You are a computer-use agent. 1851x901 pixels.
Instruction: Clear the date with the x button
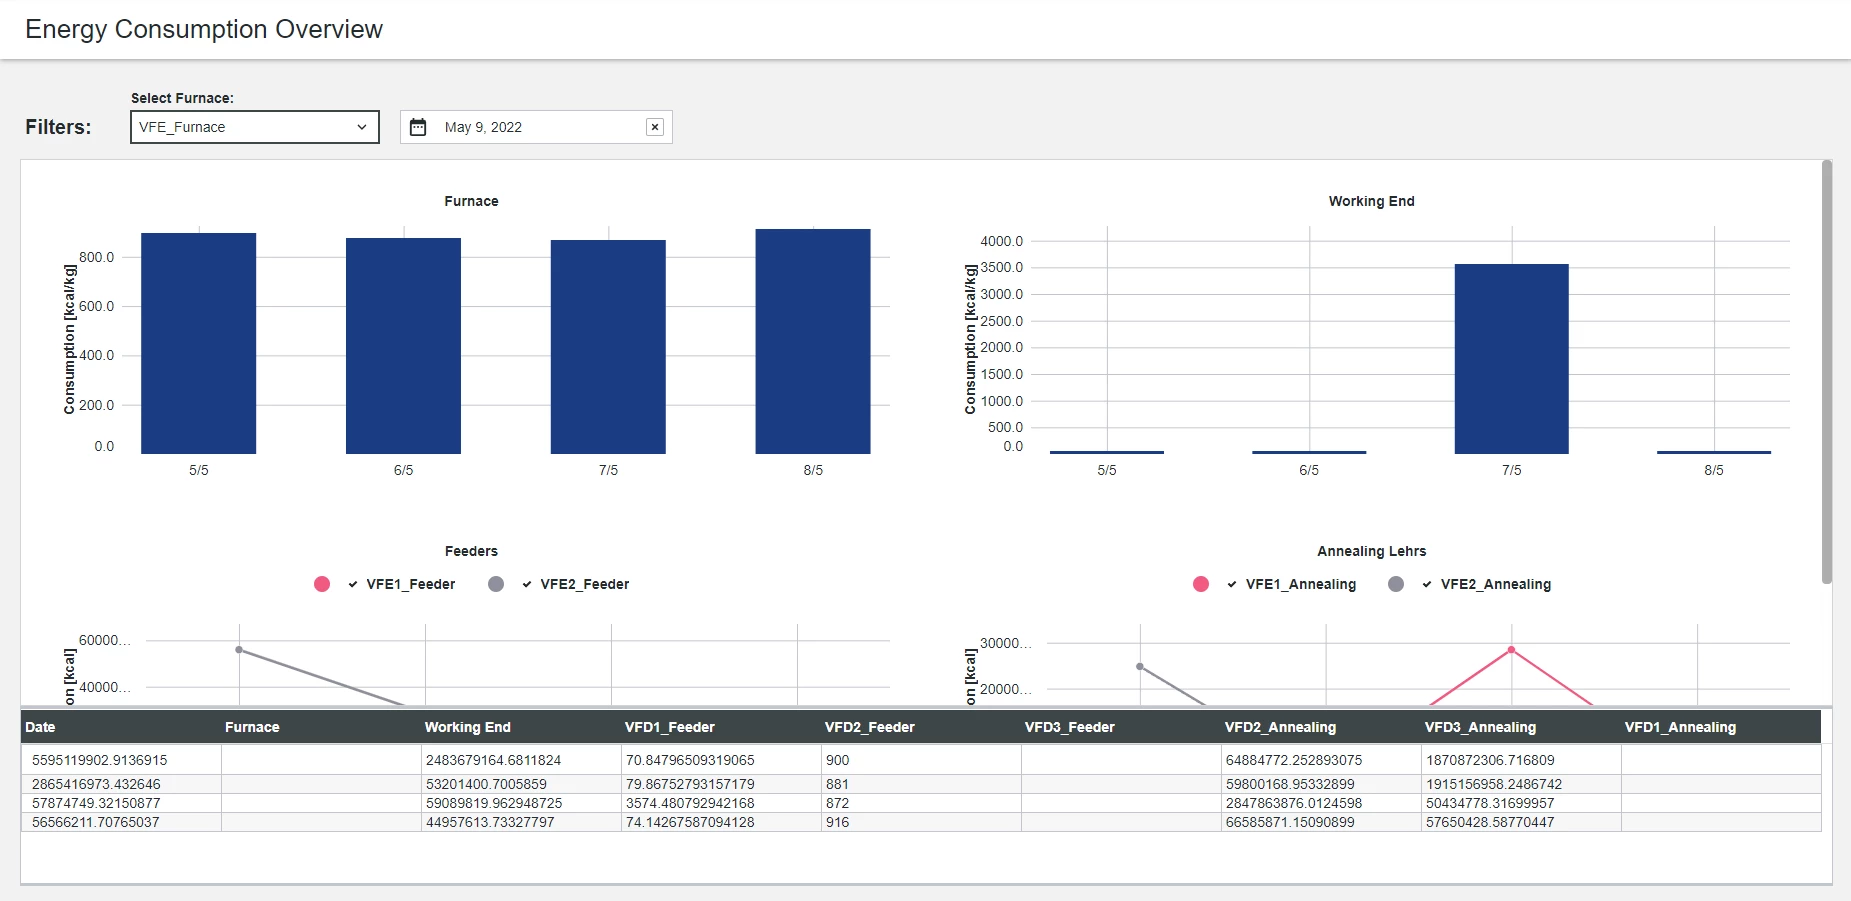point(655,127)
